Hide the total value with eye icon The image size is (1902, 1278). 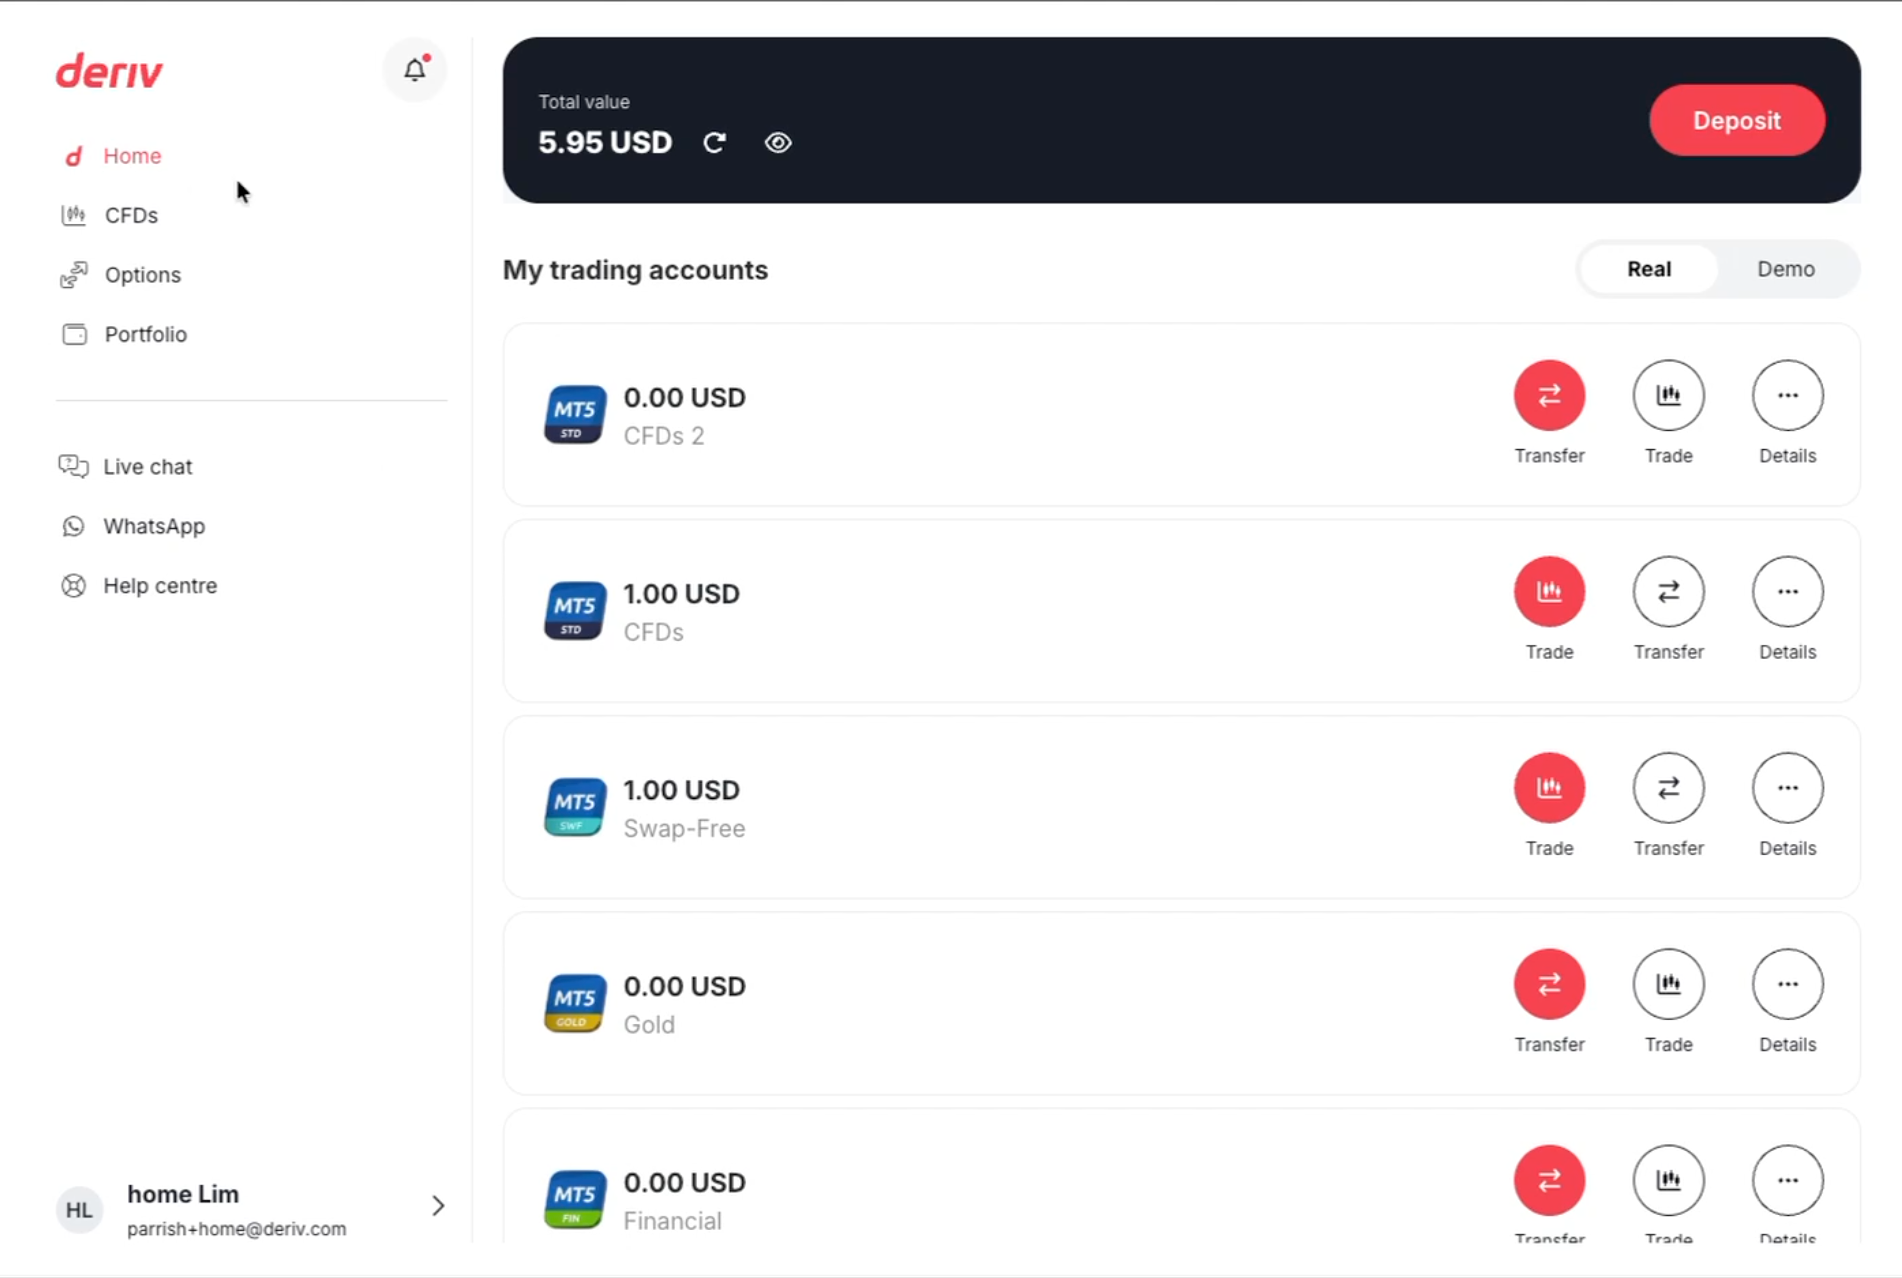778,143
